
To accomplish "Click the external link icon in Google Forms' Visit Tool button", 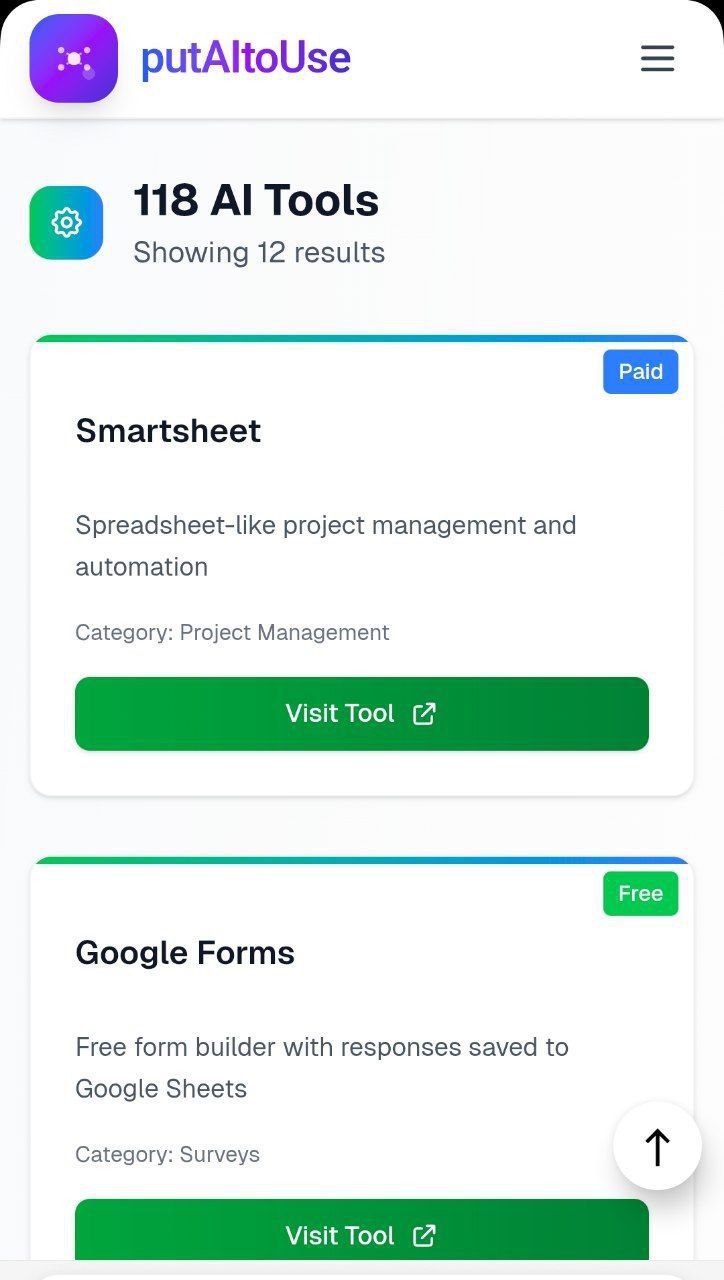I will [x=424, y=1235].
